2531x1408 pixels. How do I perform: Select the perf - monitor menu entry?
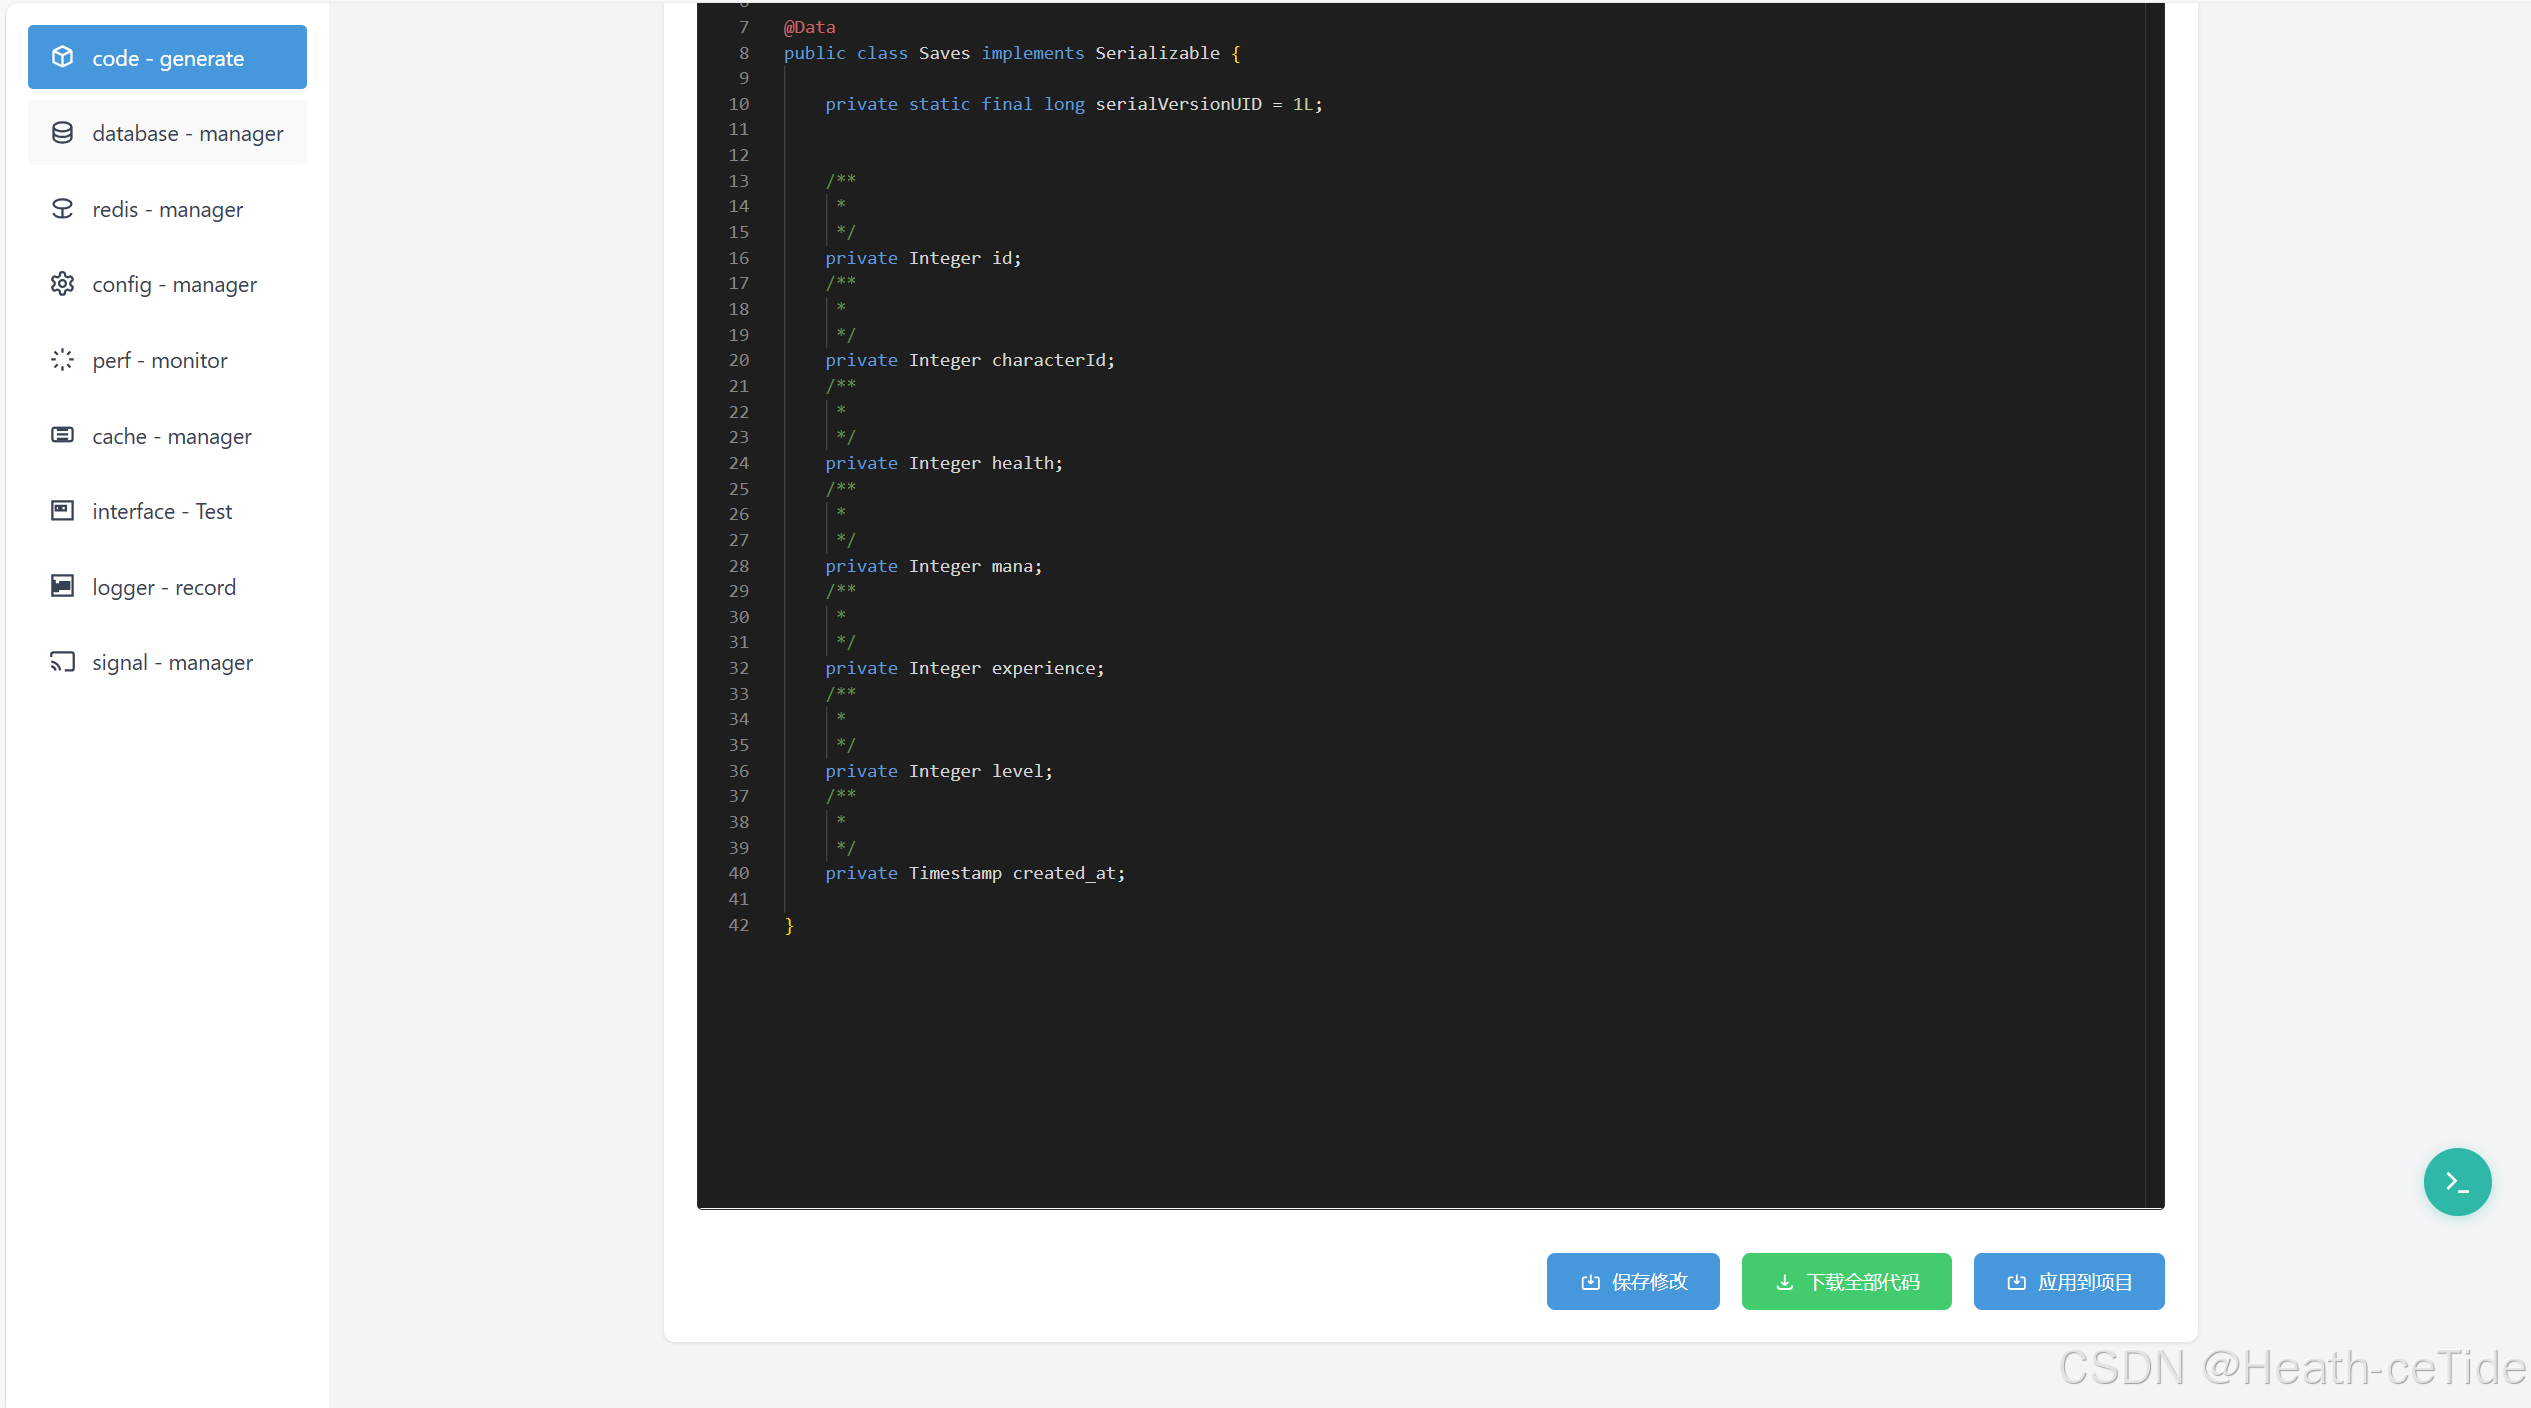(x=160, y=360)
